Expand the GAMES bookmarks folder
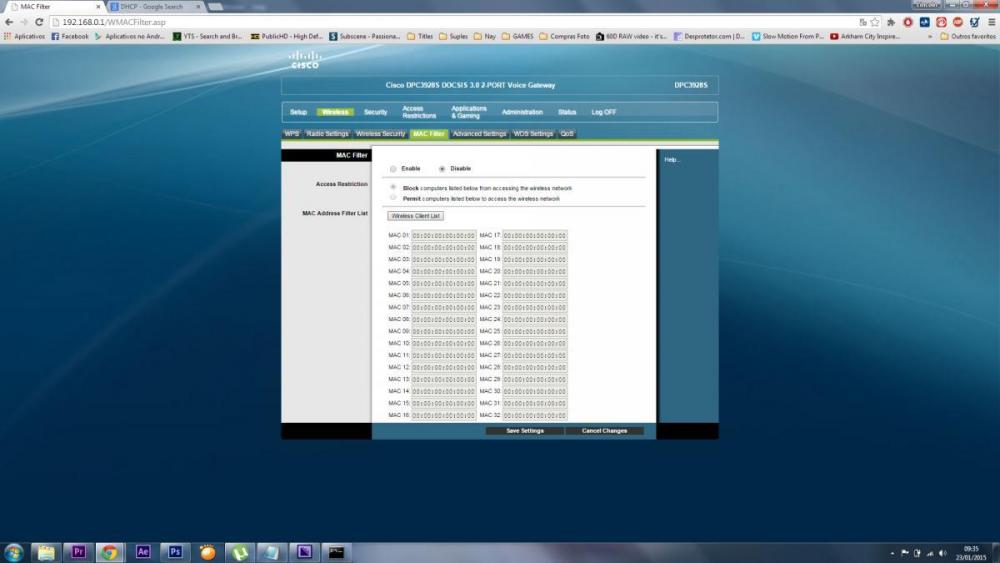1000x563 pixels. (518, 36)
